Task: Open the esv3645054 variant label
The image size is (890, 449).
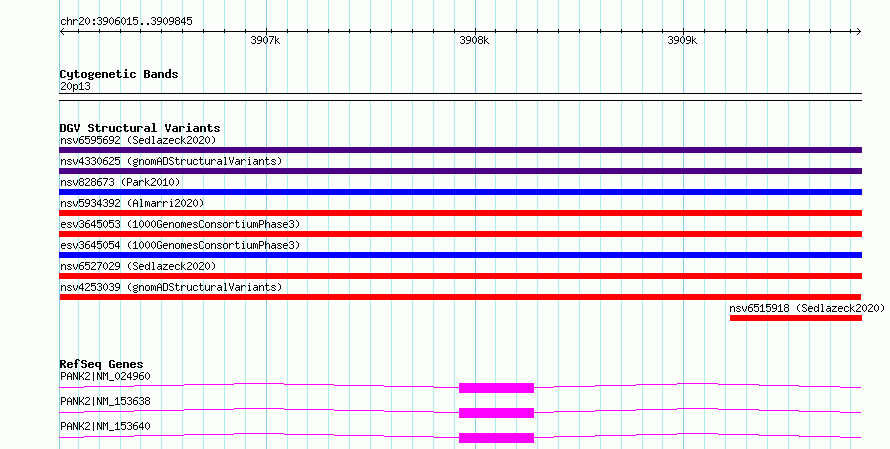Action: 180,245
